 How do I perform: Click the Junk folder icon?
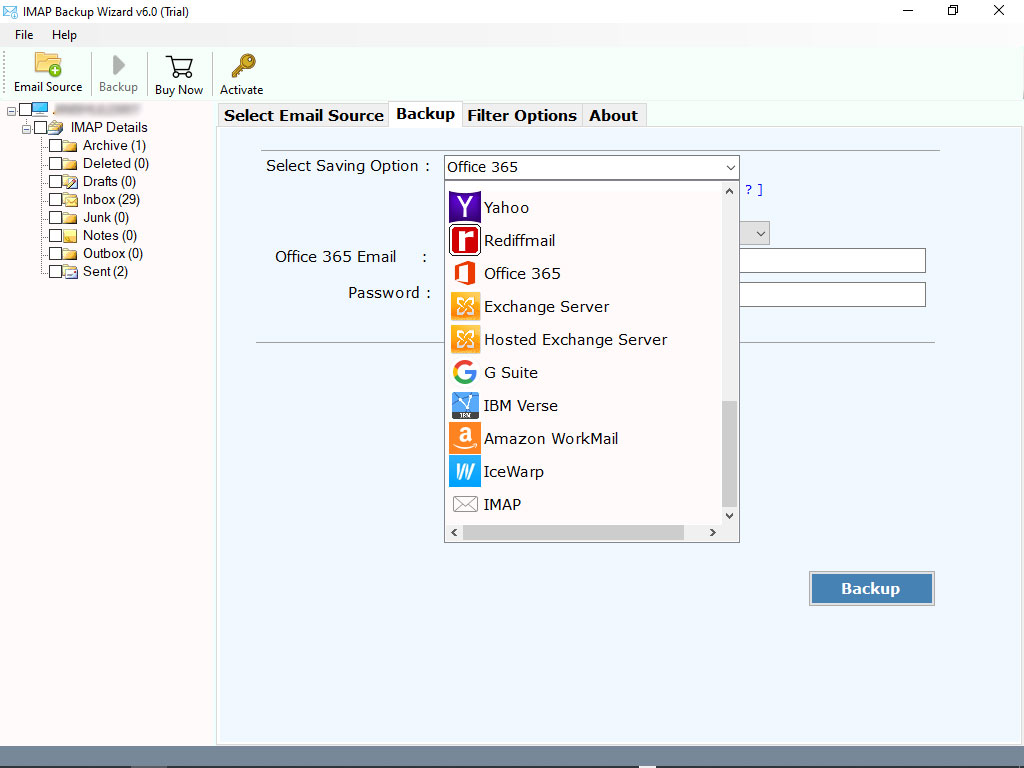click(x=70, y=217)
